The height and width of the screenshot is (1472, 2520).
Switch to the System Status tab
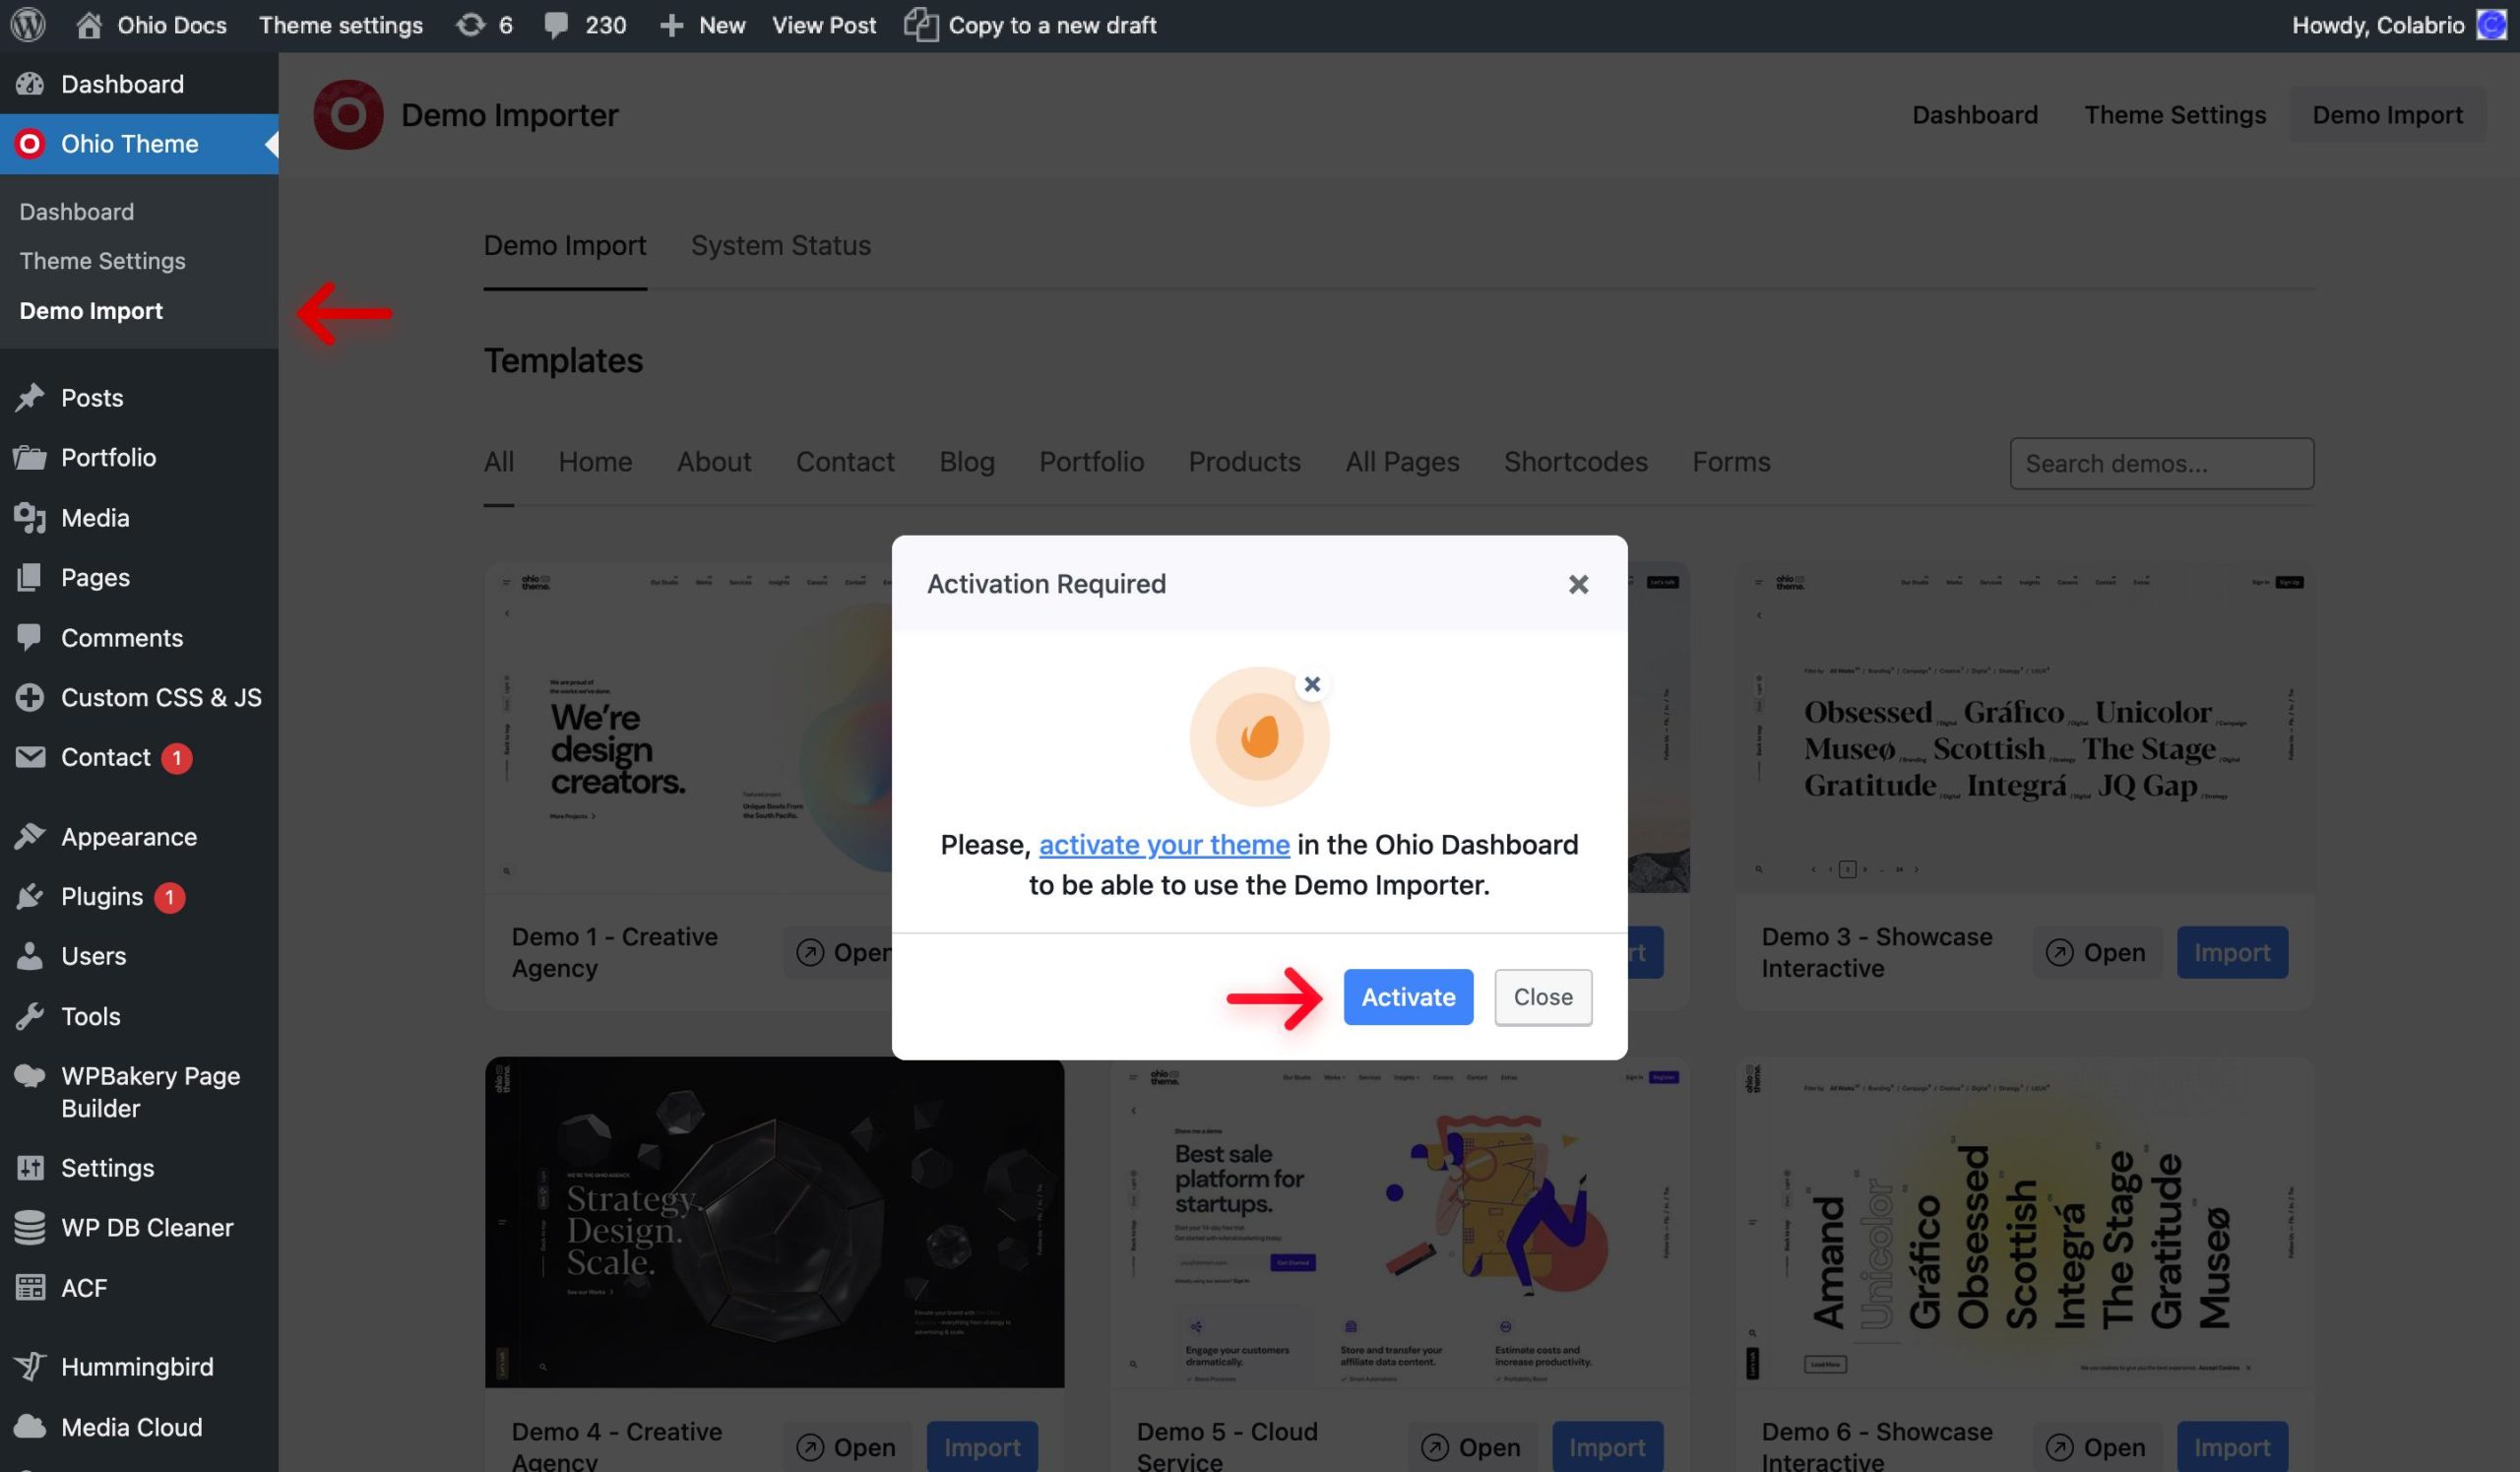click(780, 246)
